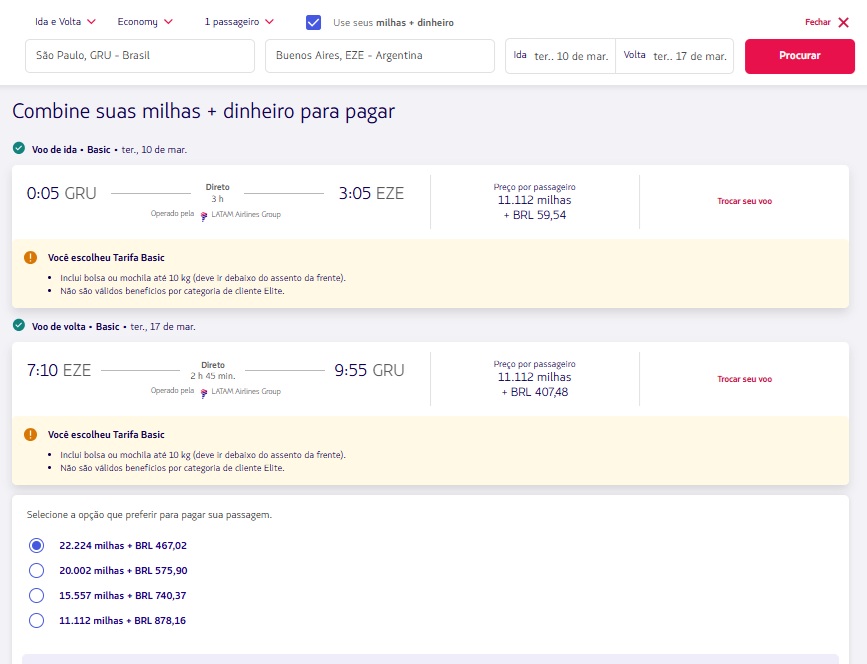Select 20.002 milhas + BRL 575,90 option
The height and width of the screenshot is (664, 867).
(37, 570)
